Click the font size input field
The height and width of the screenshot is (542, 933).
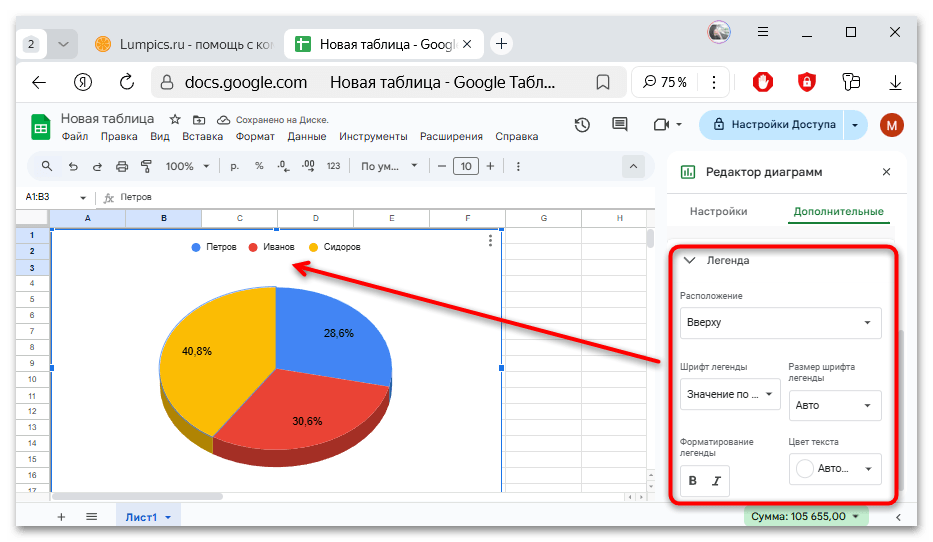click(x=465, y=166)
